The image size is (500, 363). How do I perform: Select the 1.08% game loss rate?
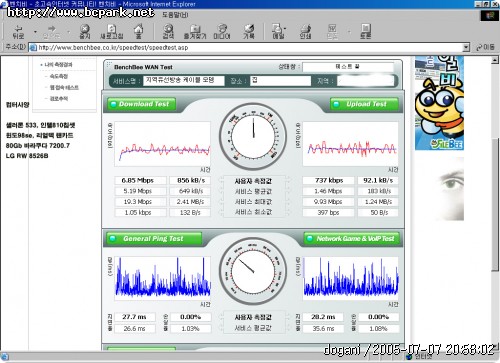pyautogui.click(x=379, y=329)
